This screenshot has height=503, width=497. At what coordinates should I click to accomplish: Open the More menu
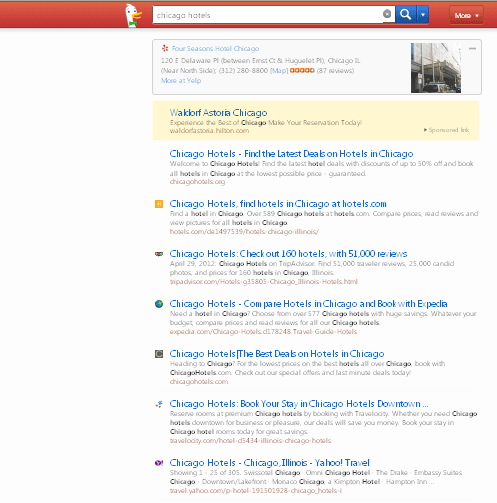tap(466, 15)
